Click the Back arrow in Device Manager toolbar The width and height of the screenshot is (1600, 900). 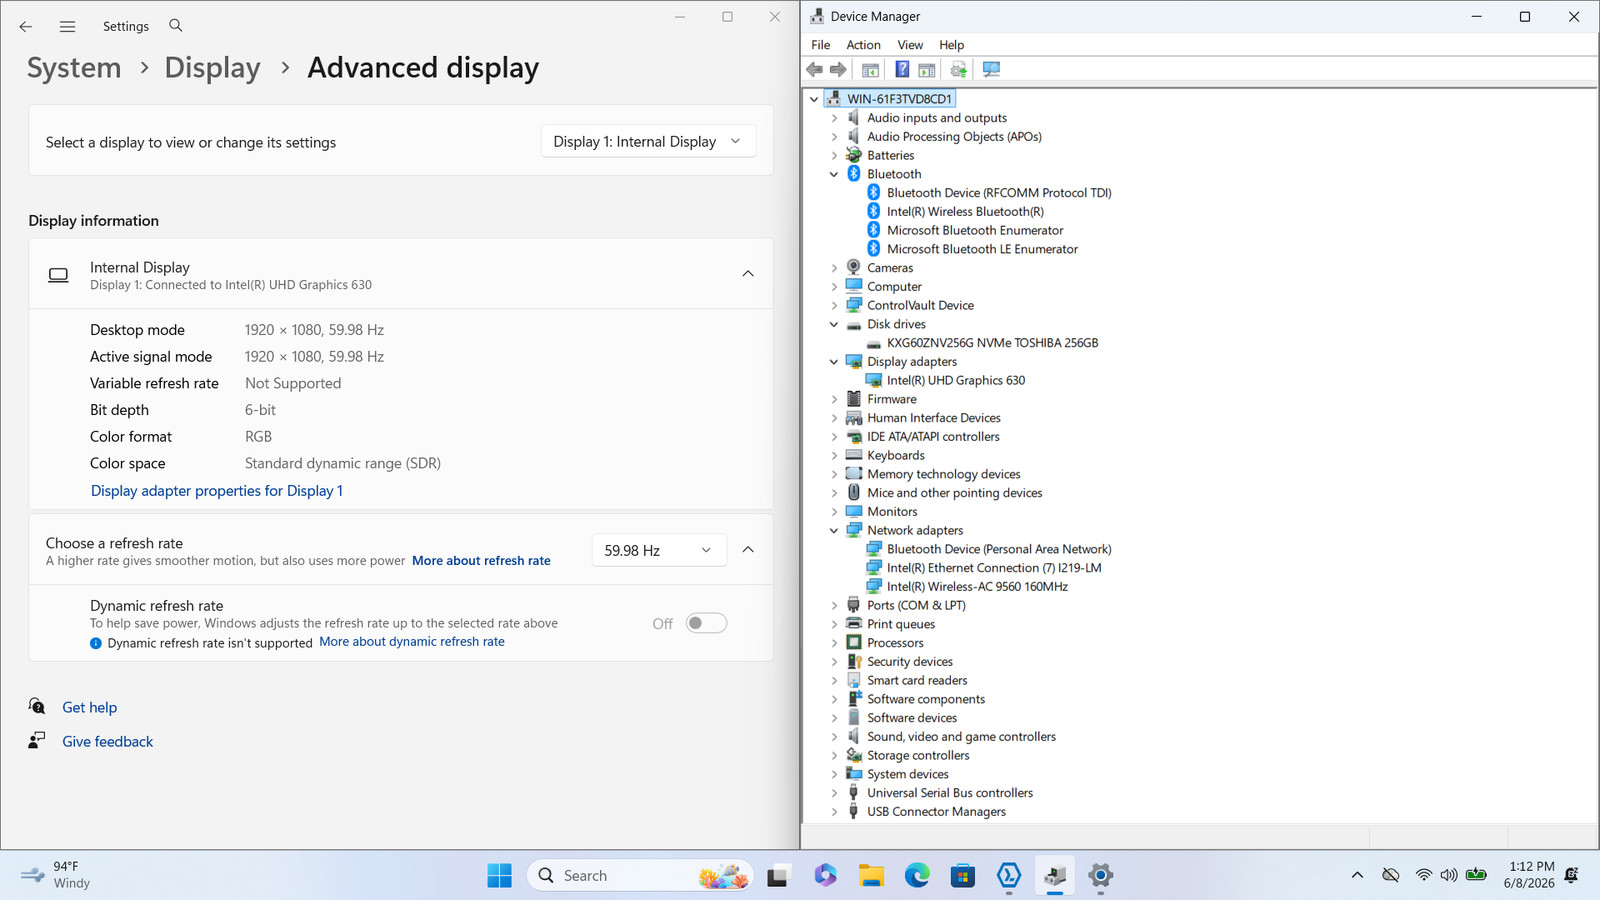pos(814,69)
